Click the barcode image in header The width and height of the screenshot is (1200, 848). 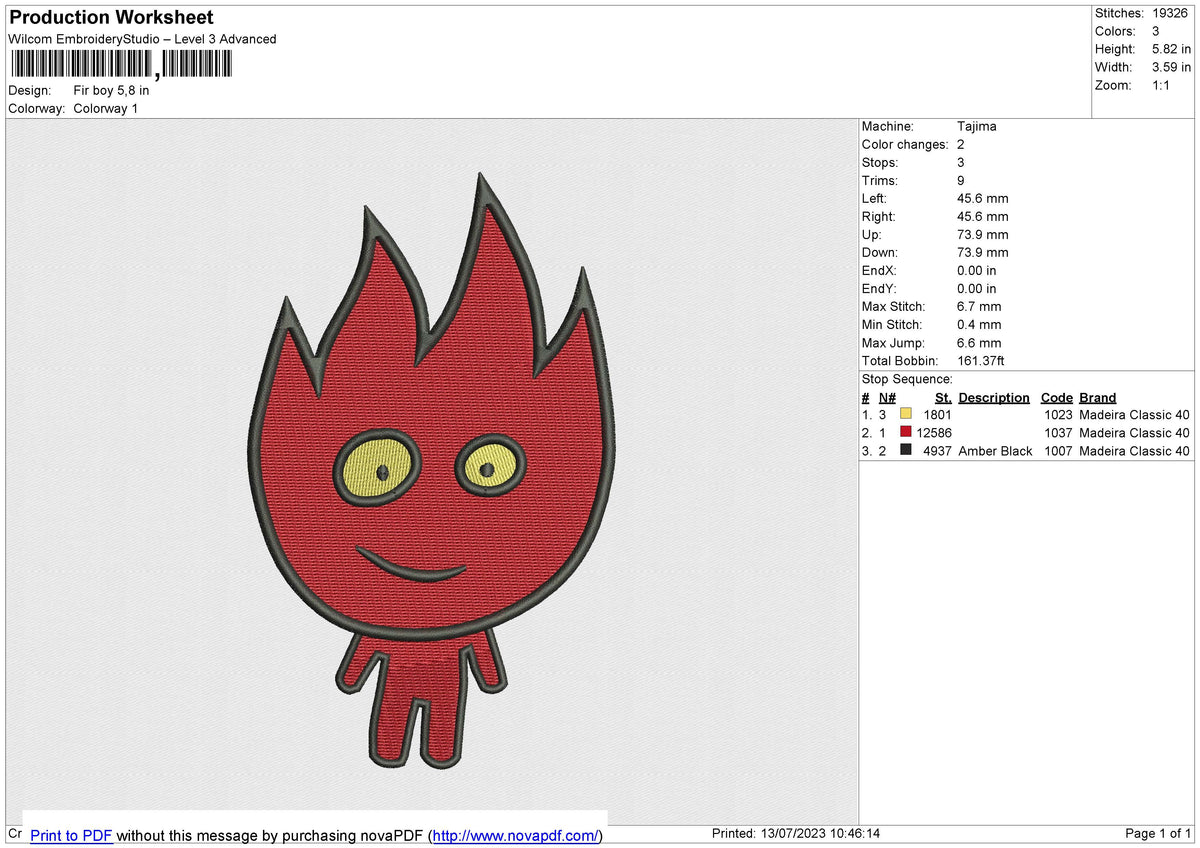point(121,65)
